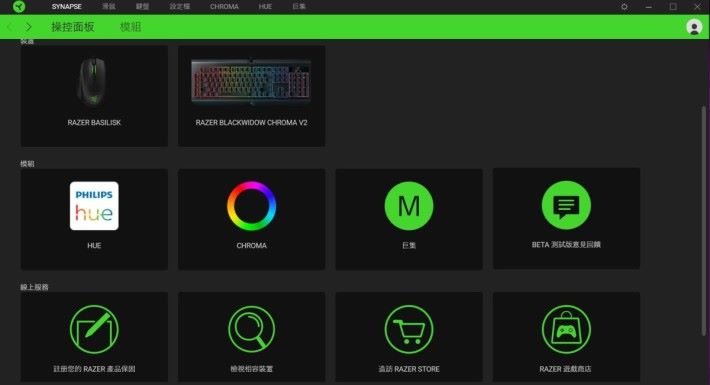
Task: Open the 模組 sub-tab in green bar
Action: click(130, 27)
